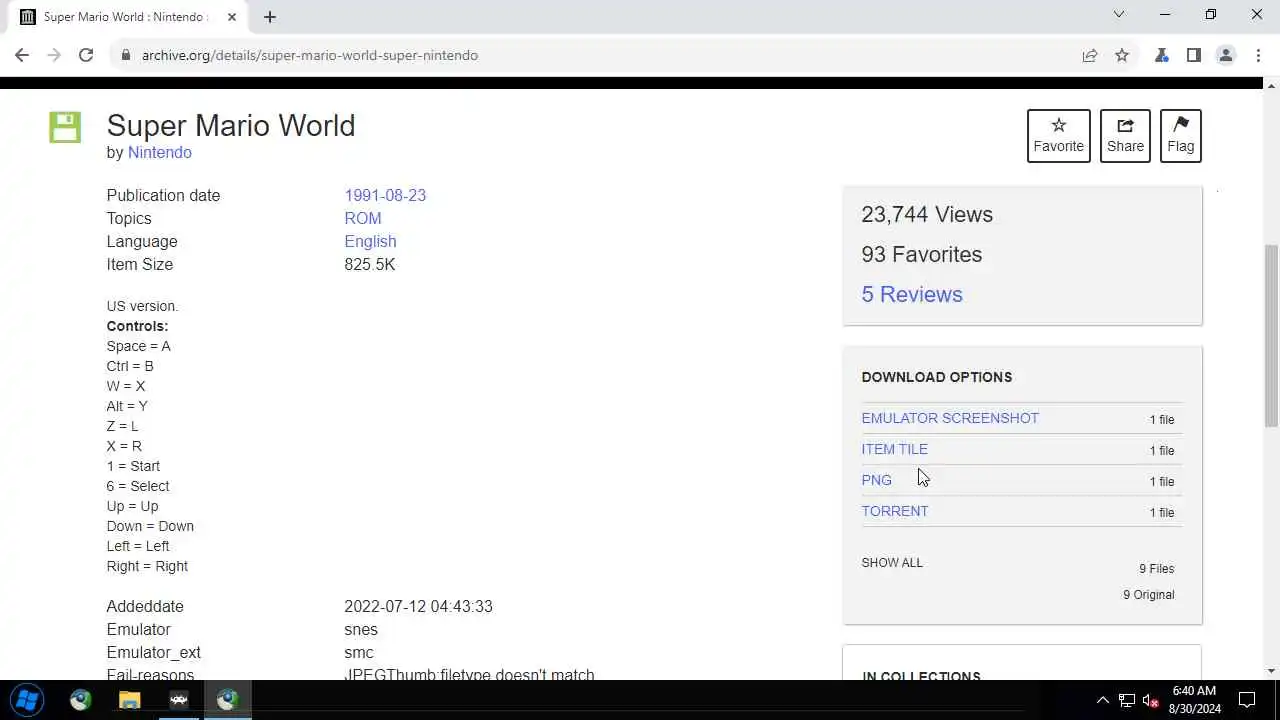
Task: Click the Flag button
Action: 1181,135
